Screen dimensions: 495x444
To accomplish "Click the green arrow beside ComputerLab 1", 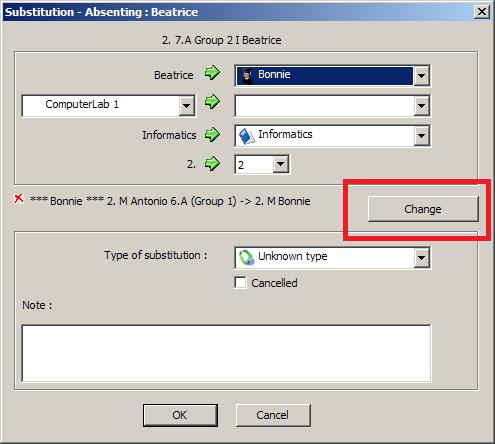I will 212,101.
